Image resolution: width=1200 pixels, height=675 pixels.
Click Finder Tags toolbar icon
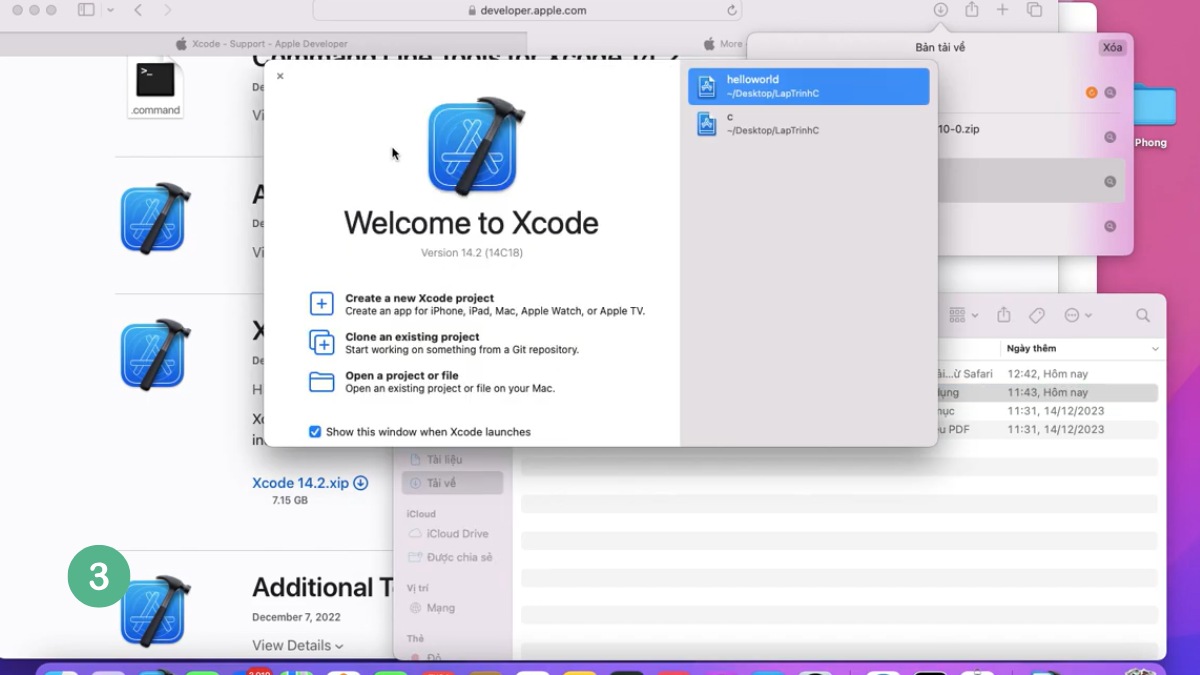1037,315
